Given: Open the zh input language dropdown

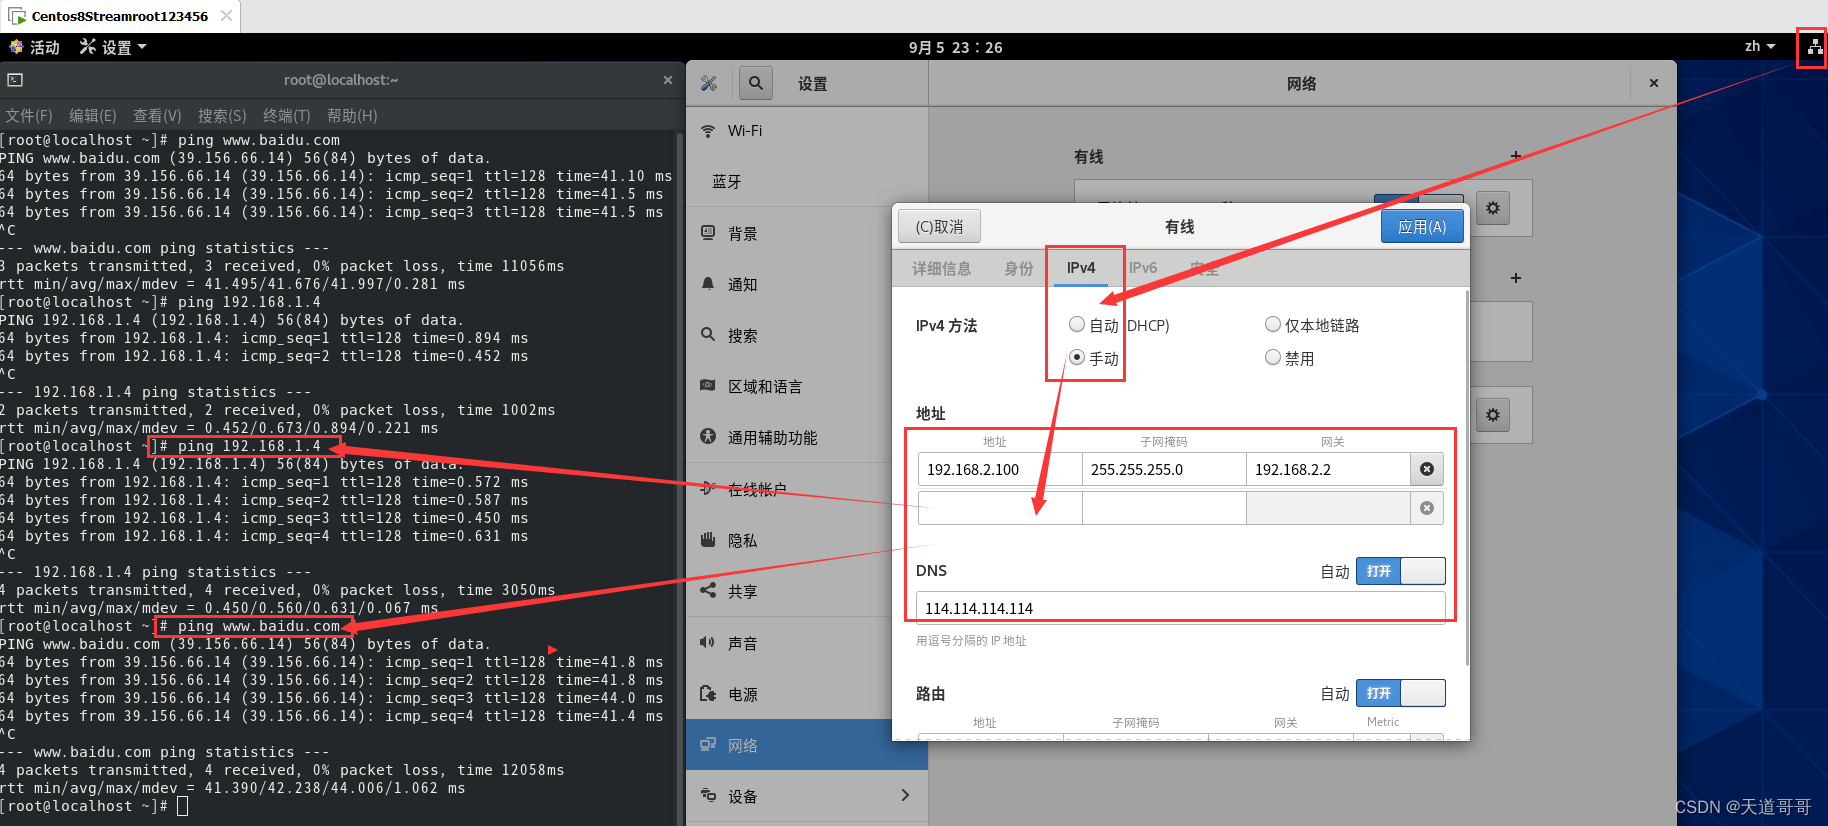Looking at the screenshot, I should [x=1760, y=47].
